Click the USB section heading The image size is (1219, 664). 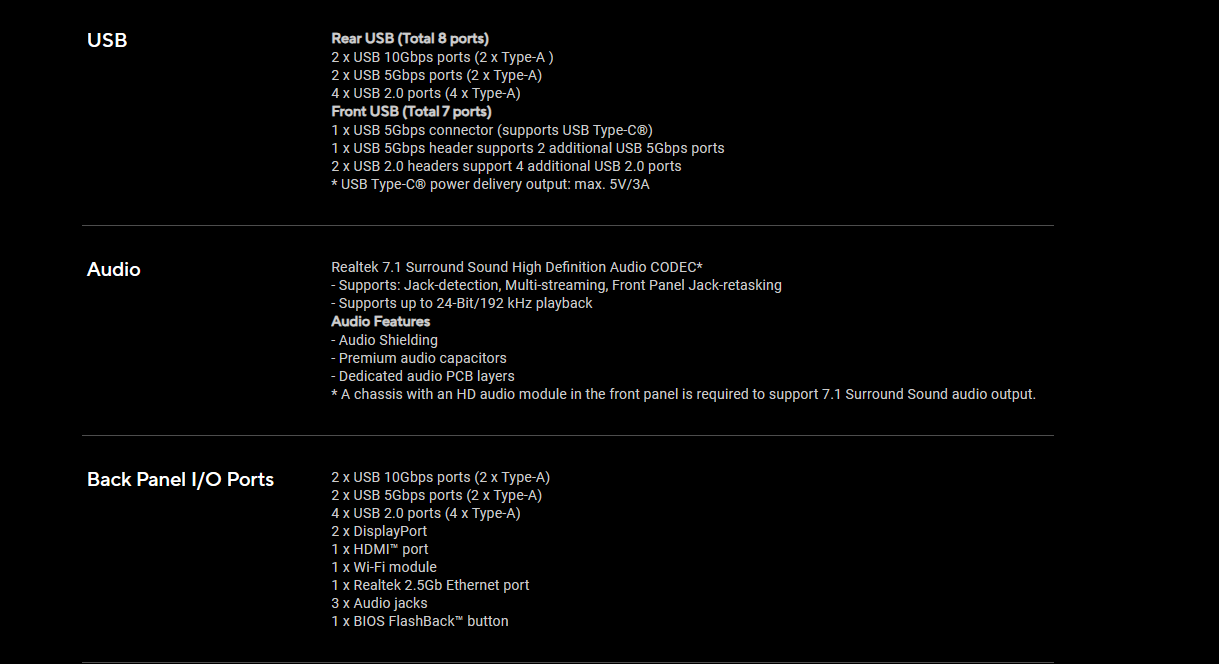[107, 41]
